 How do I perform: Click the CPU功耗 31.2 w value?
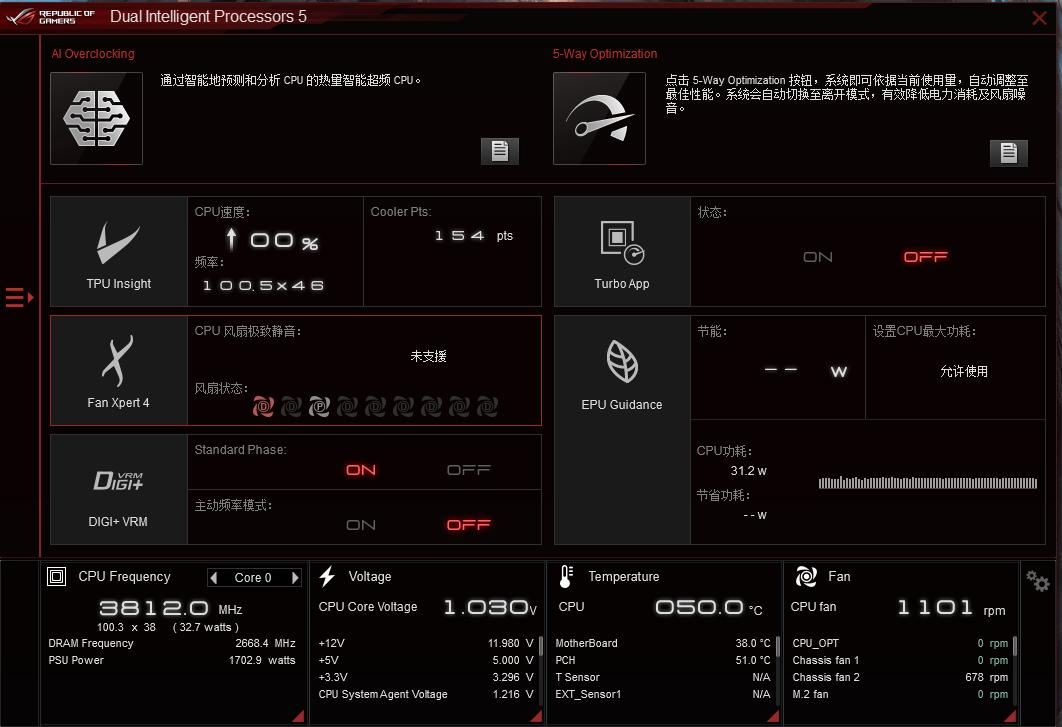[748, 471]
